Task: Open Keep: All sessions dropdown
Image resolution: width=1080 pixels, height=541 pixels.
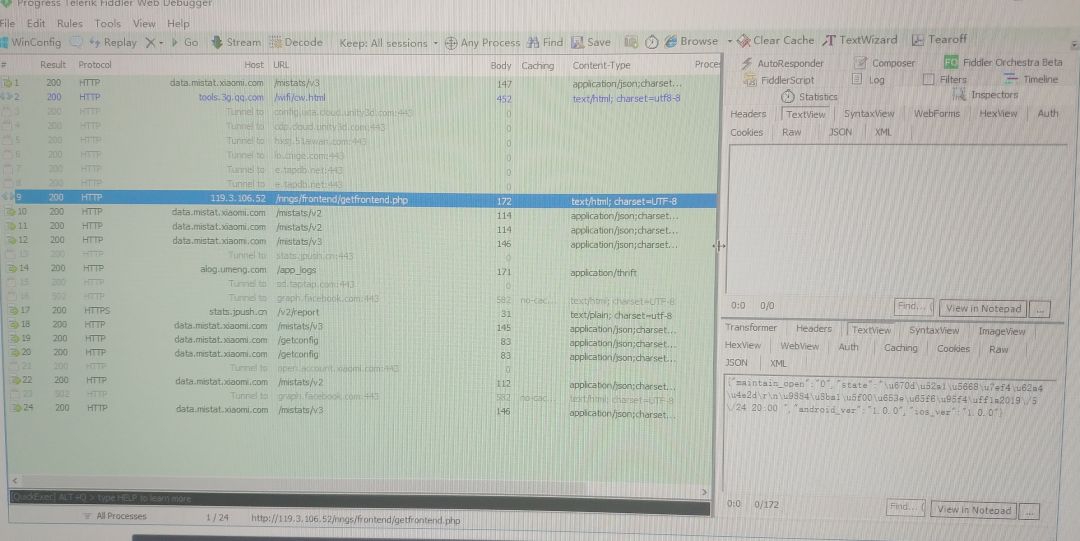Action: tap(388, 43)
